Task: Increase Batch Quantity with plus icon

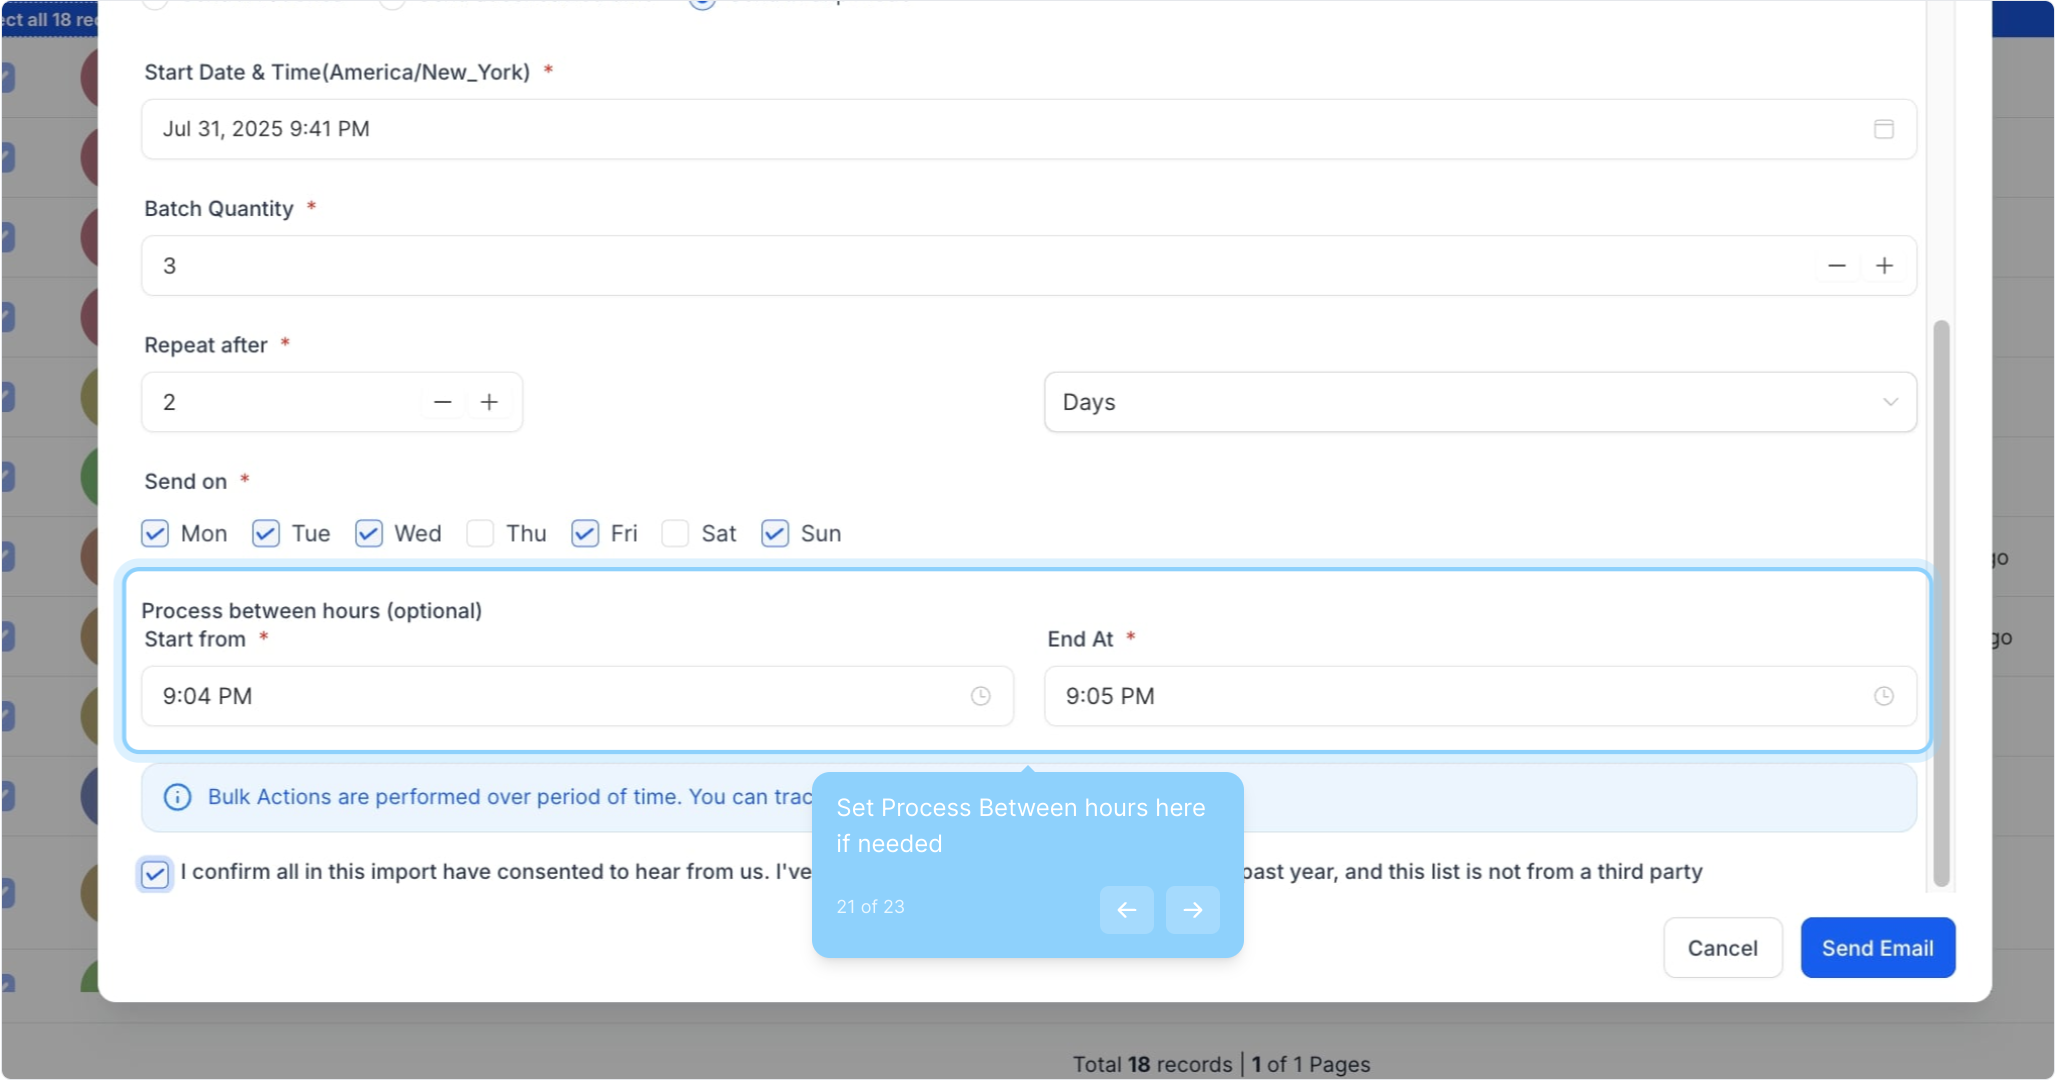Action: [x=1884, y=266]
